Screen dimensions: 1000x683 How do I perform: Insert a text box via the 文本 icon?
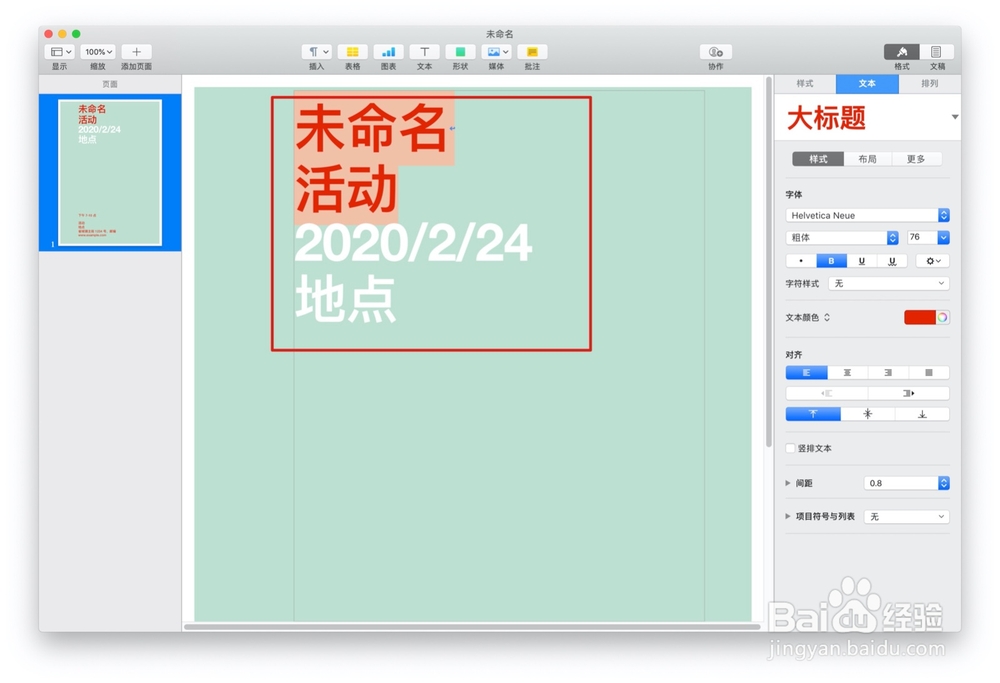tap(424, 52)
